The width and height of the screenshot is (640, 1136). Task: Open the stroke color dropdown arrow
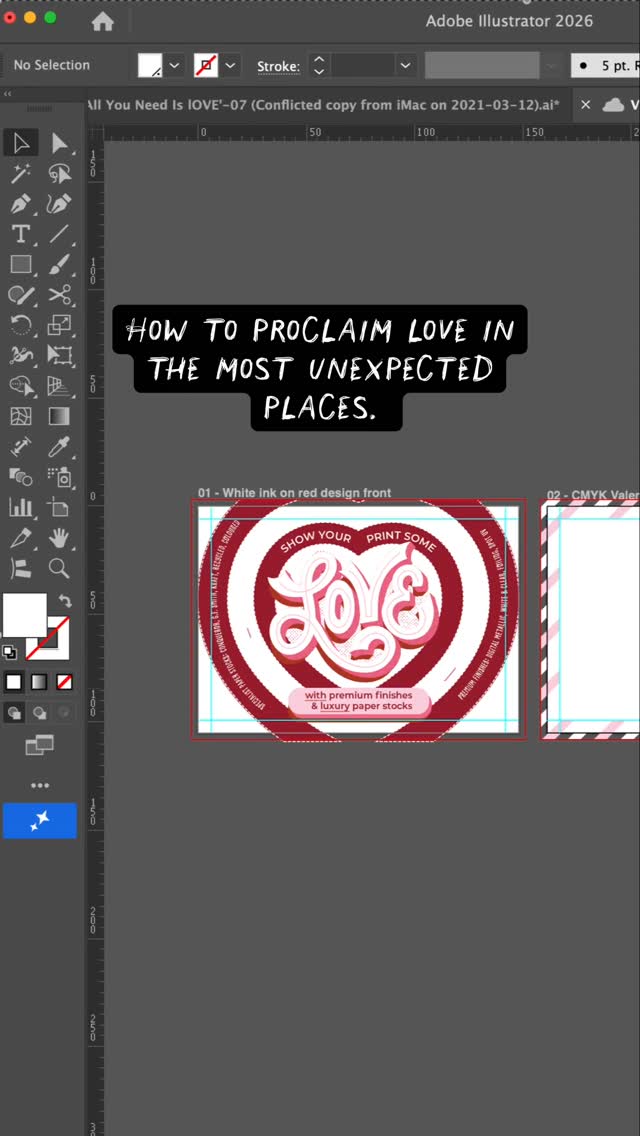coord(231,65)
